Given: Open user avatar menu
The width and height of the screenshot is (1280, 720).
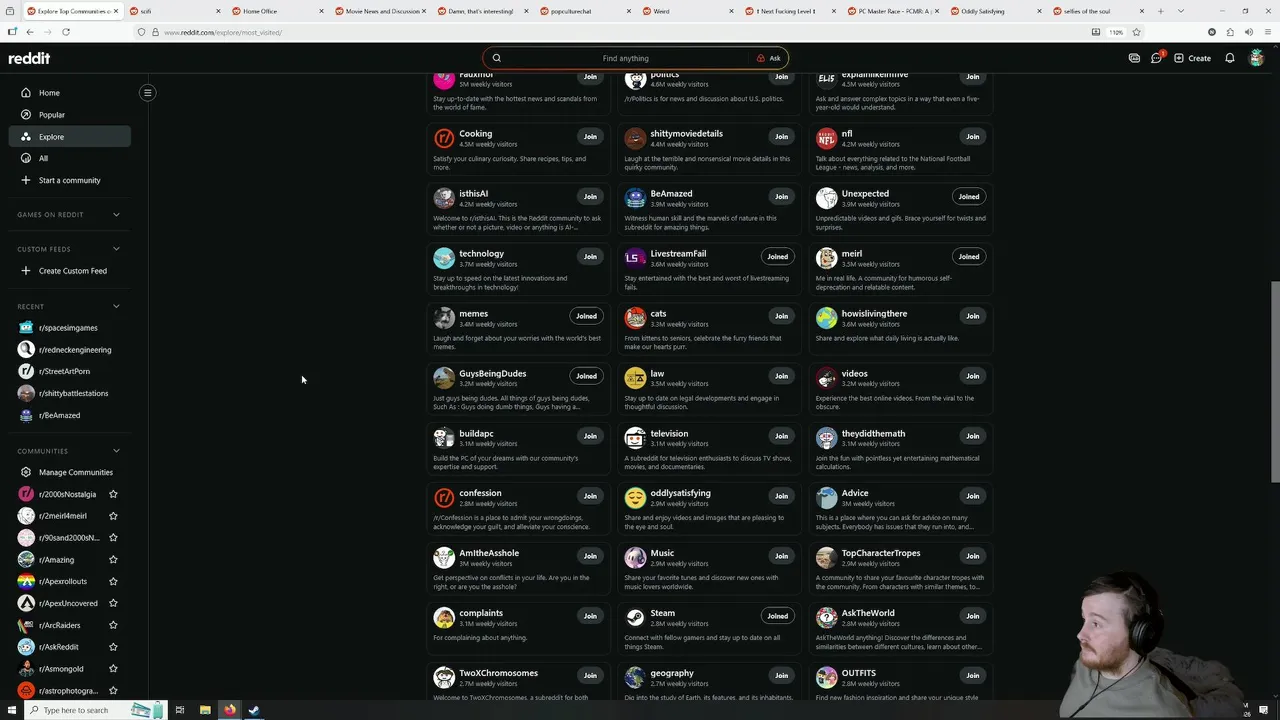Looking at the screenshot, I should pyautogui.click(x=1257, y=58).
